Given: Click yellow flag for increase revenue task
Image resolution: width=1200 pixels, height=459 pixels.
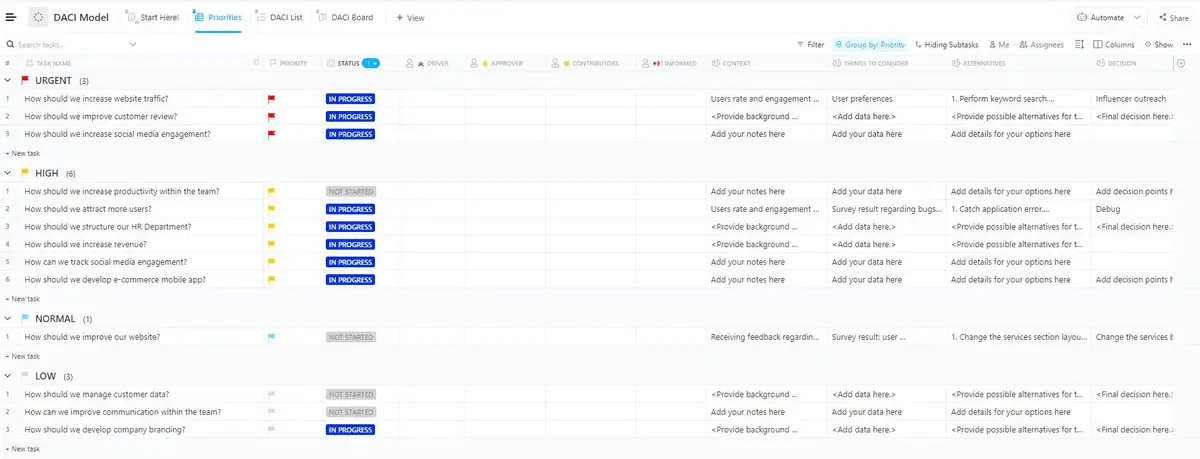Looking at the screenshot, I should click(271, 244).
